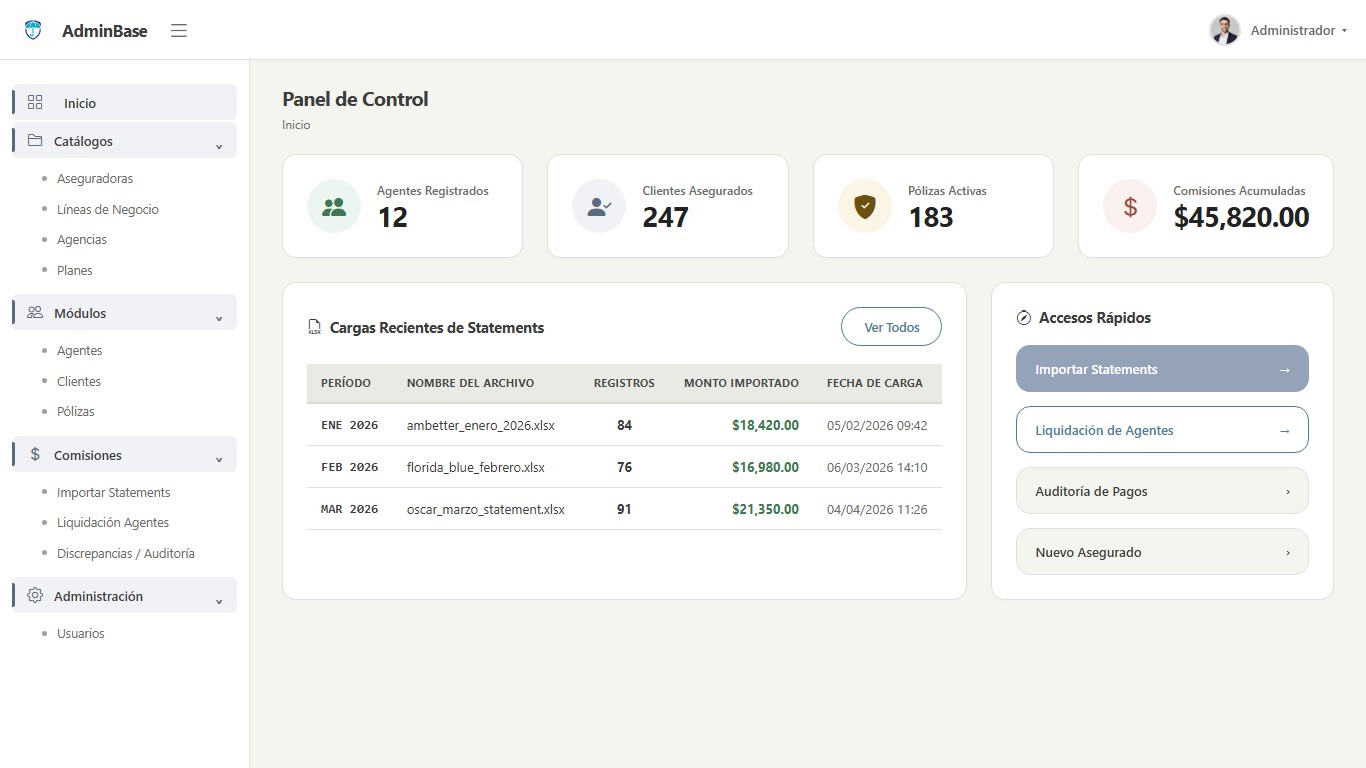Click the AdminBase shield logo icon

(x=33, y=31)
